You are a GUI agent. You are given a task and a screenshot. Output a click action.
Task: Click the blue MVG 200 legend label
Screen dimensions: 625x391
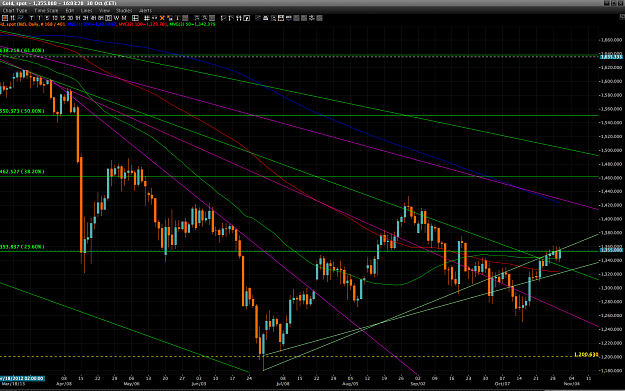(x=92, y=24)
